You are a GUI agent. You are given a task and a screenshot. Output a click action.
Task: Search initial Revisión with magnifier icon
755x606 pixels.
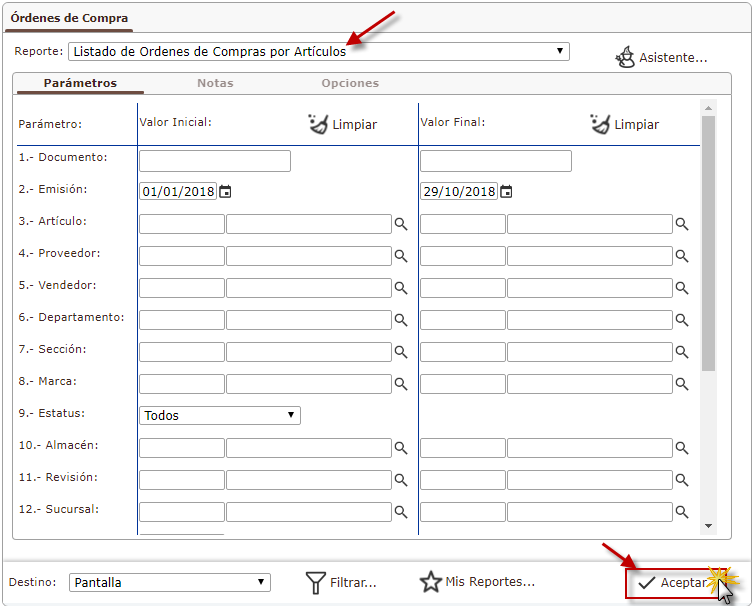point(401,480)
